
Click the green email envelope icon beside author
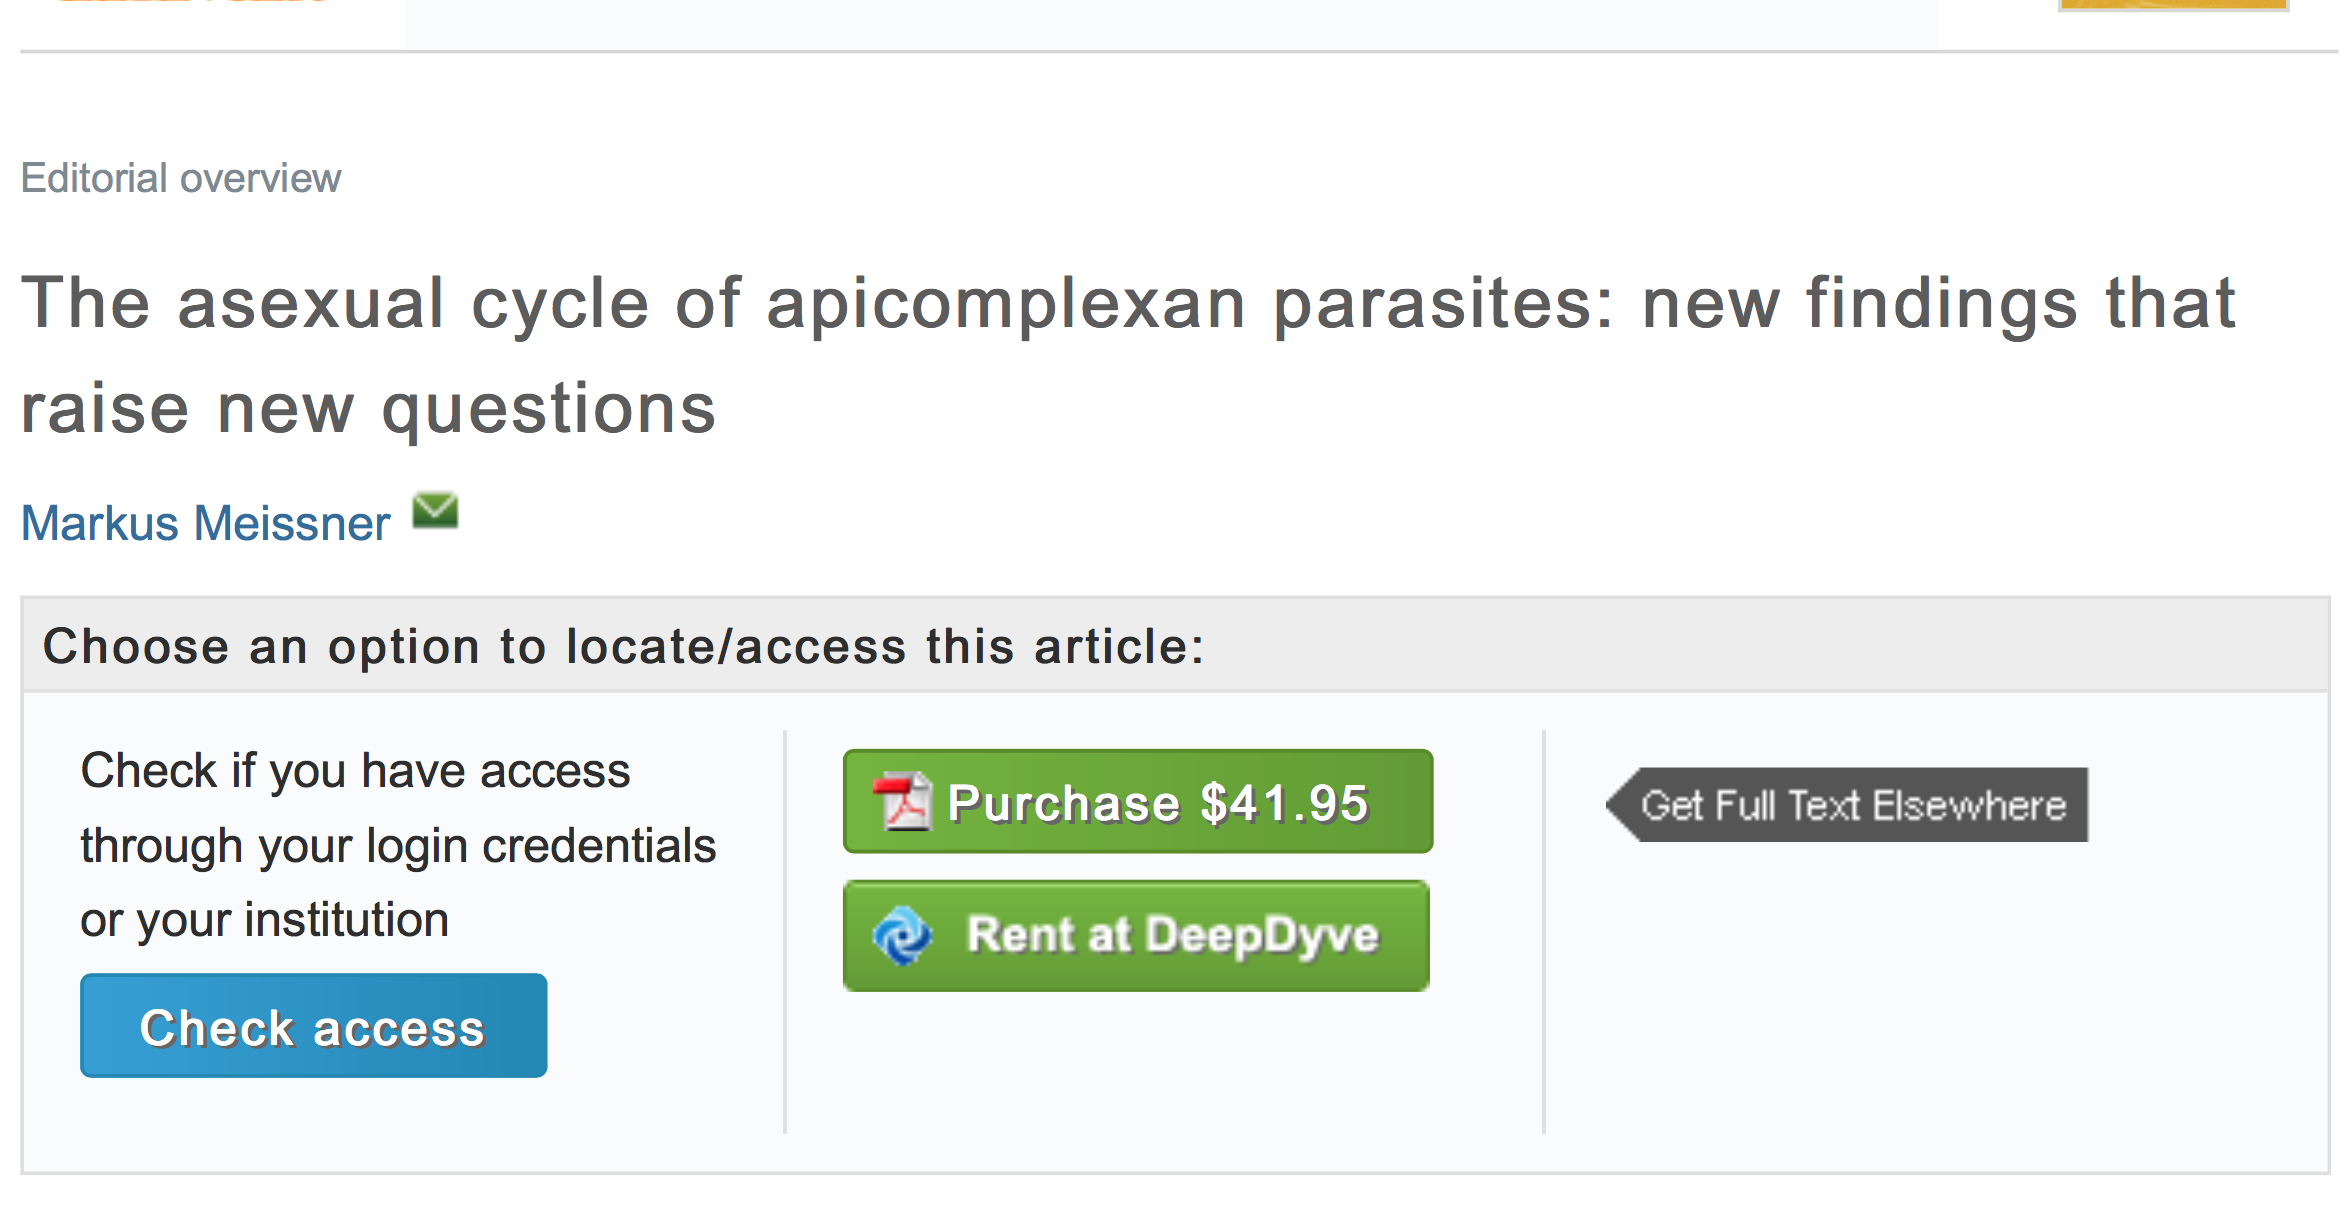coord(435,511)
